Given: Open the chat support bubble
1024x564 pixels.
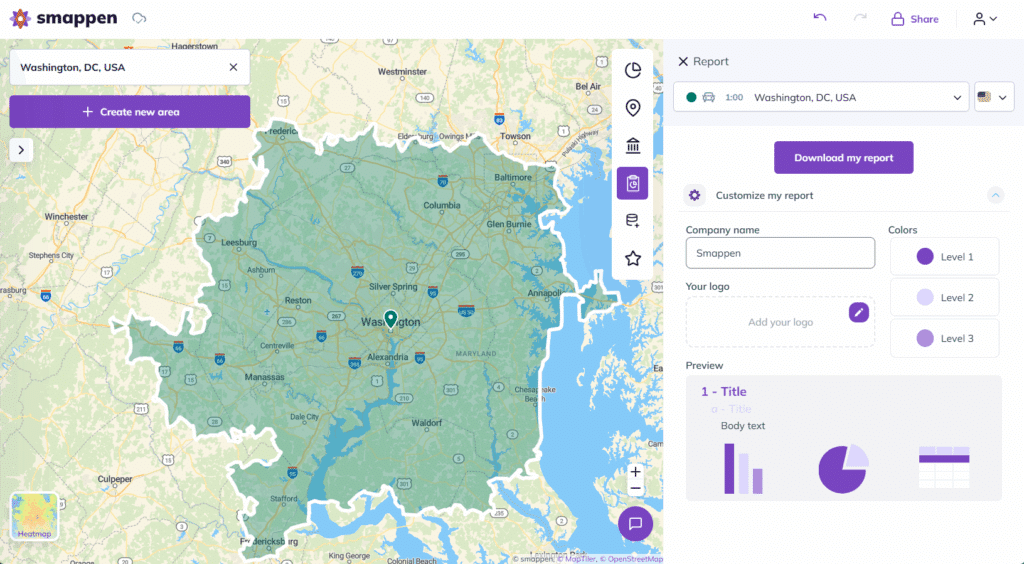Looking at the screenshot, I should coord(635,523).
